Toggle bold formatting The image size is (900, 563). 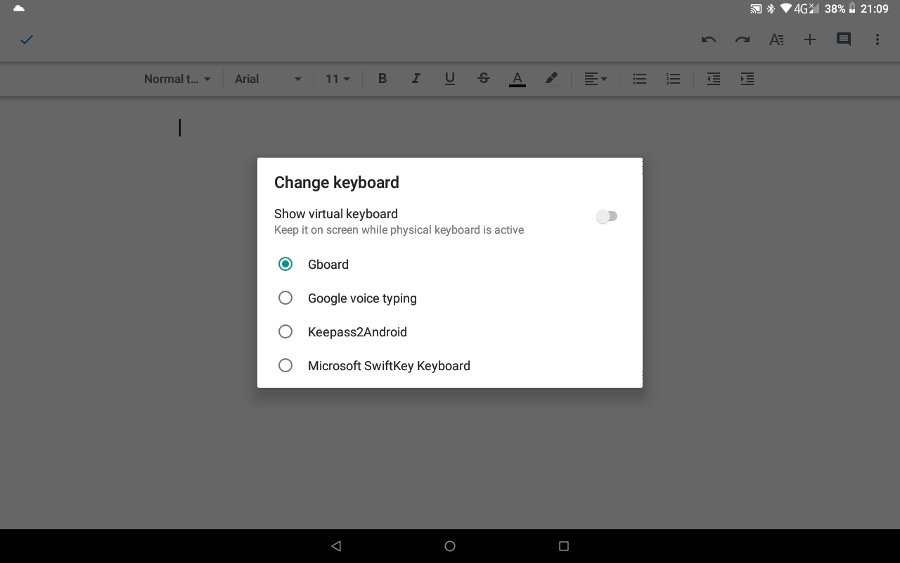(382, 79)
